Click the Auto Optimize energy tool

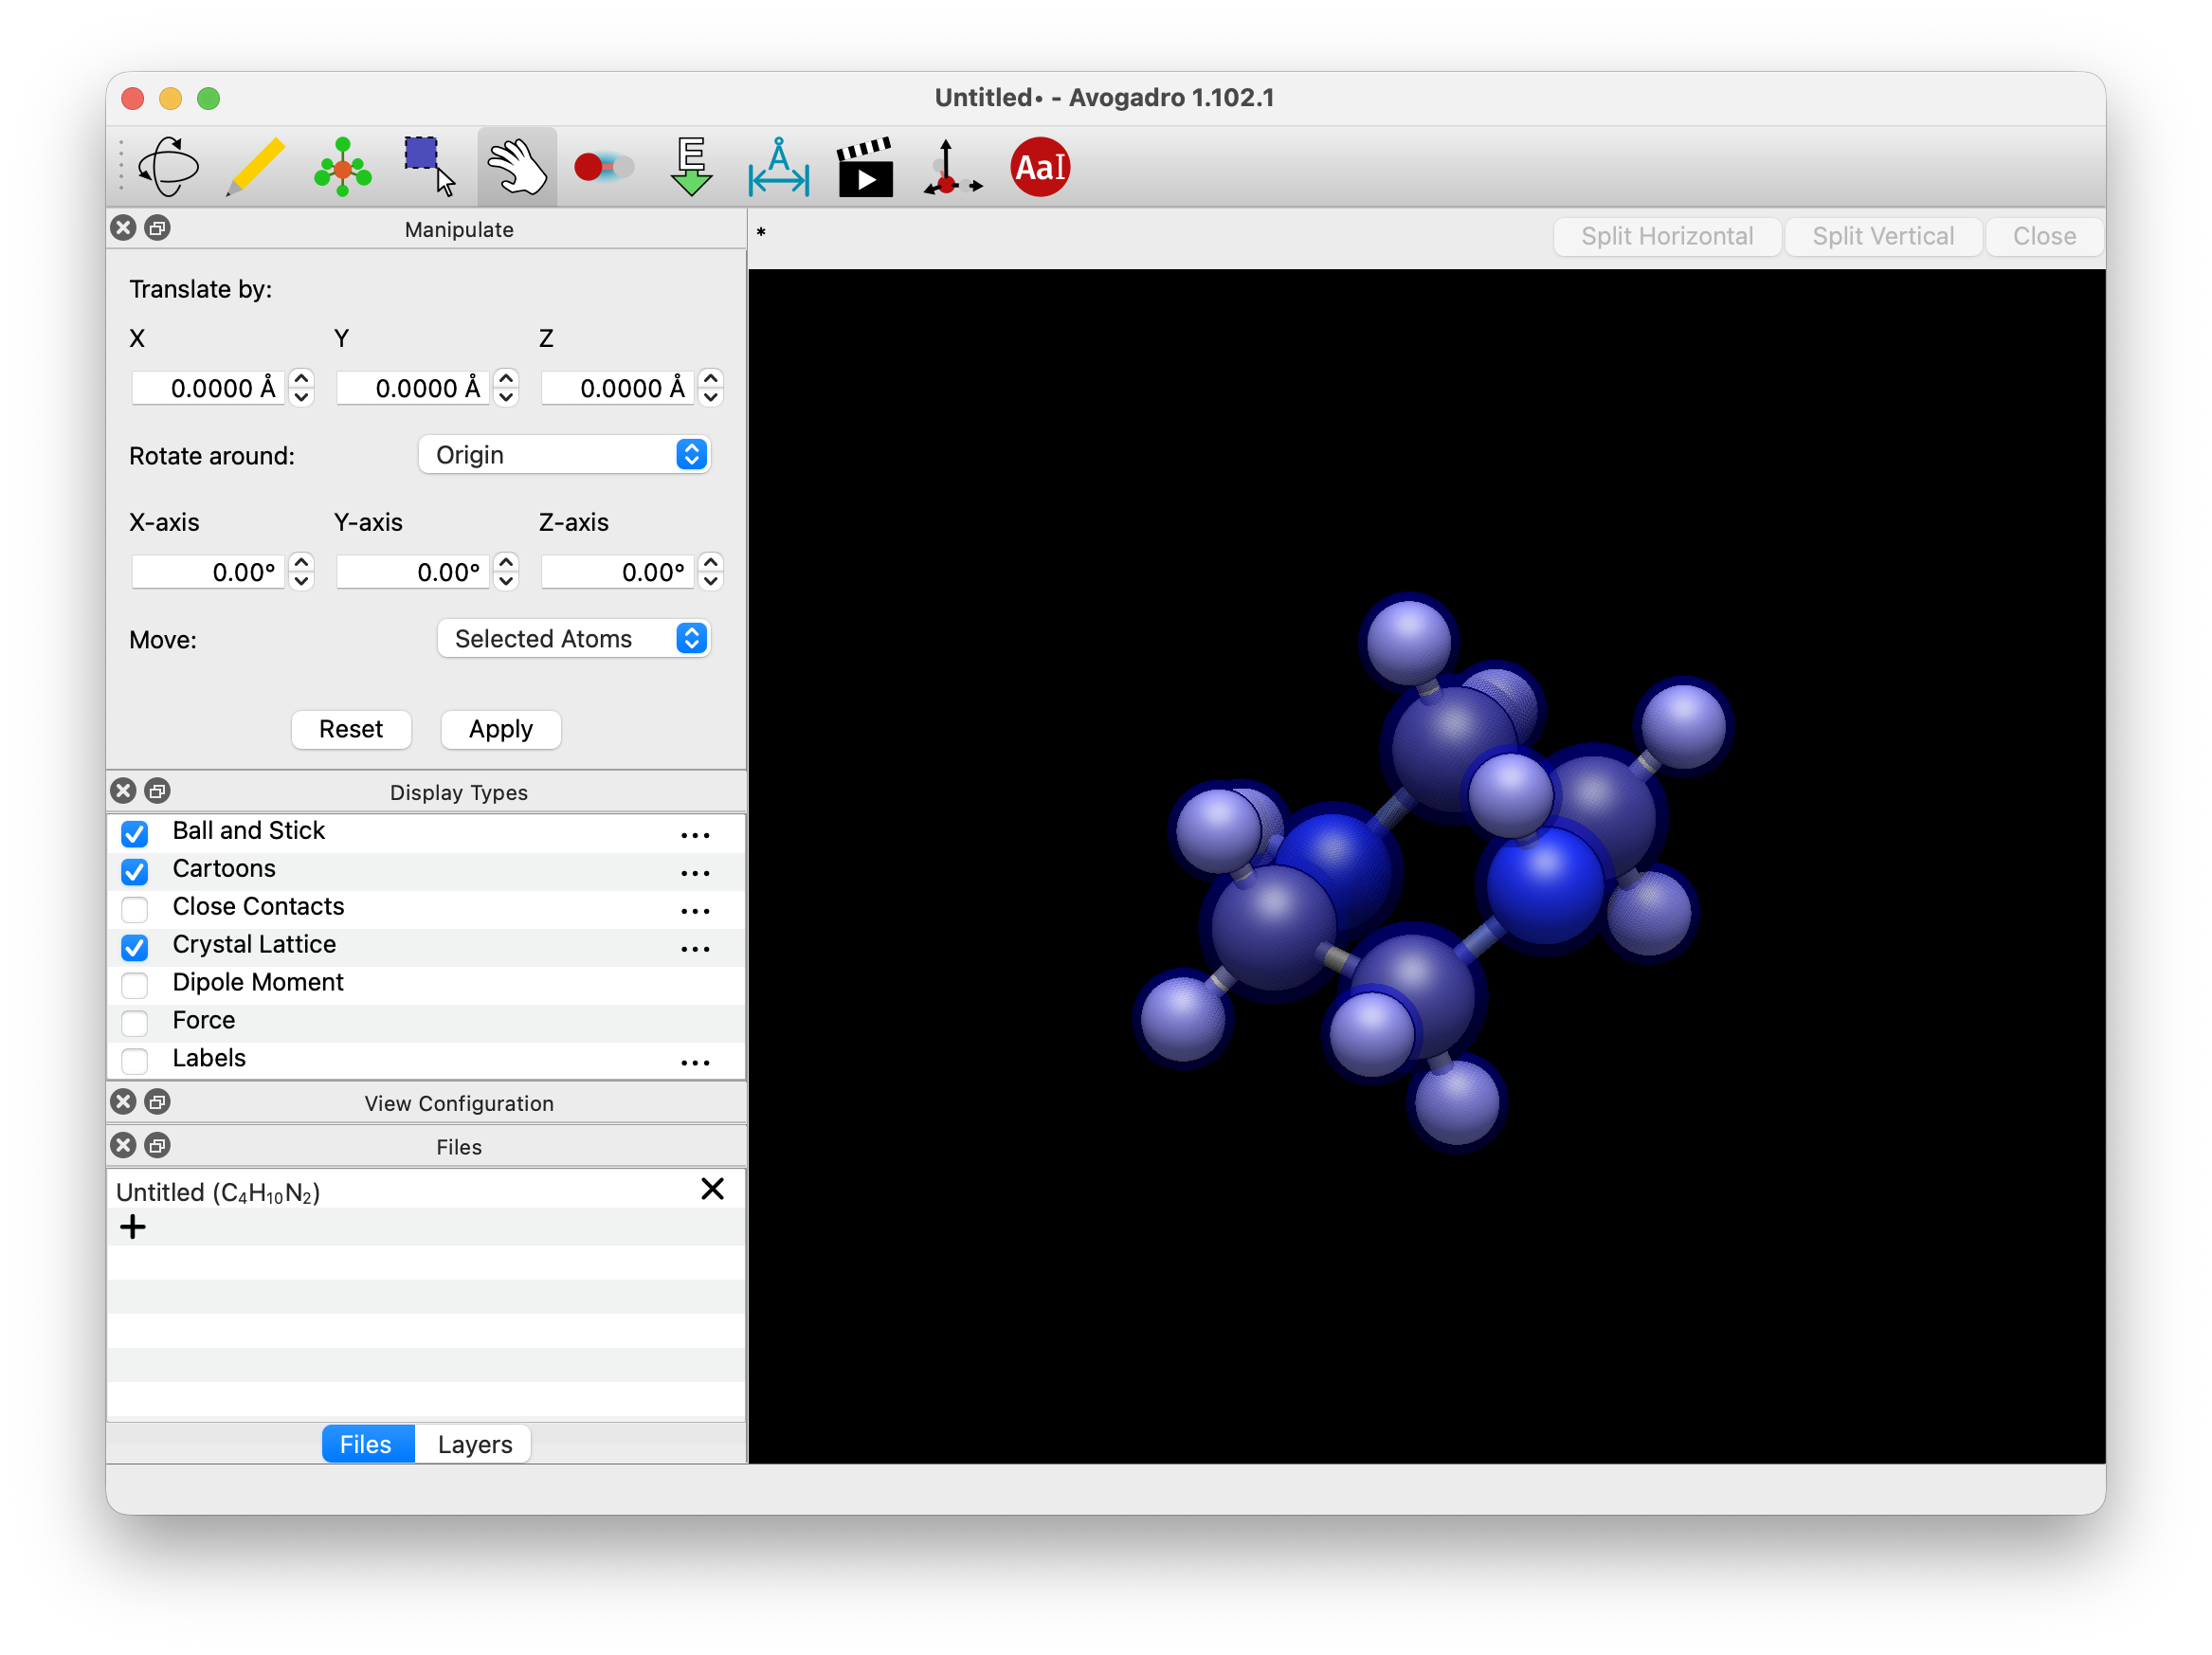[691, 167]
